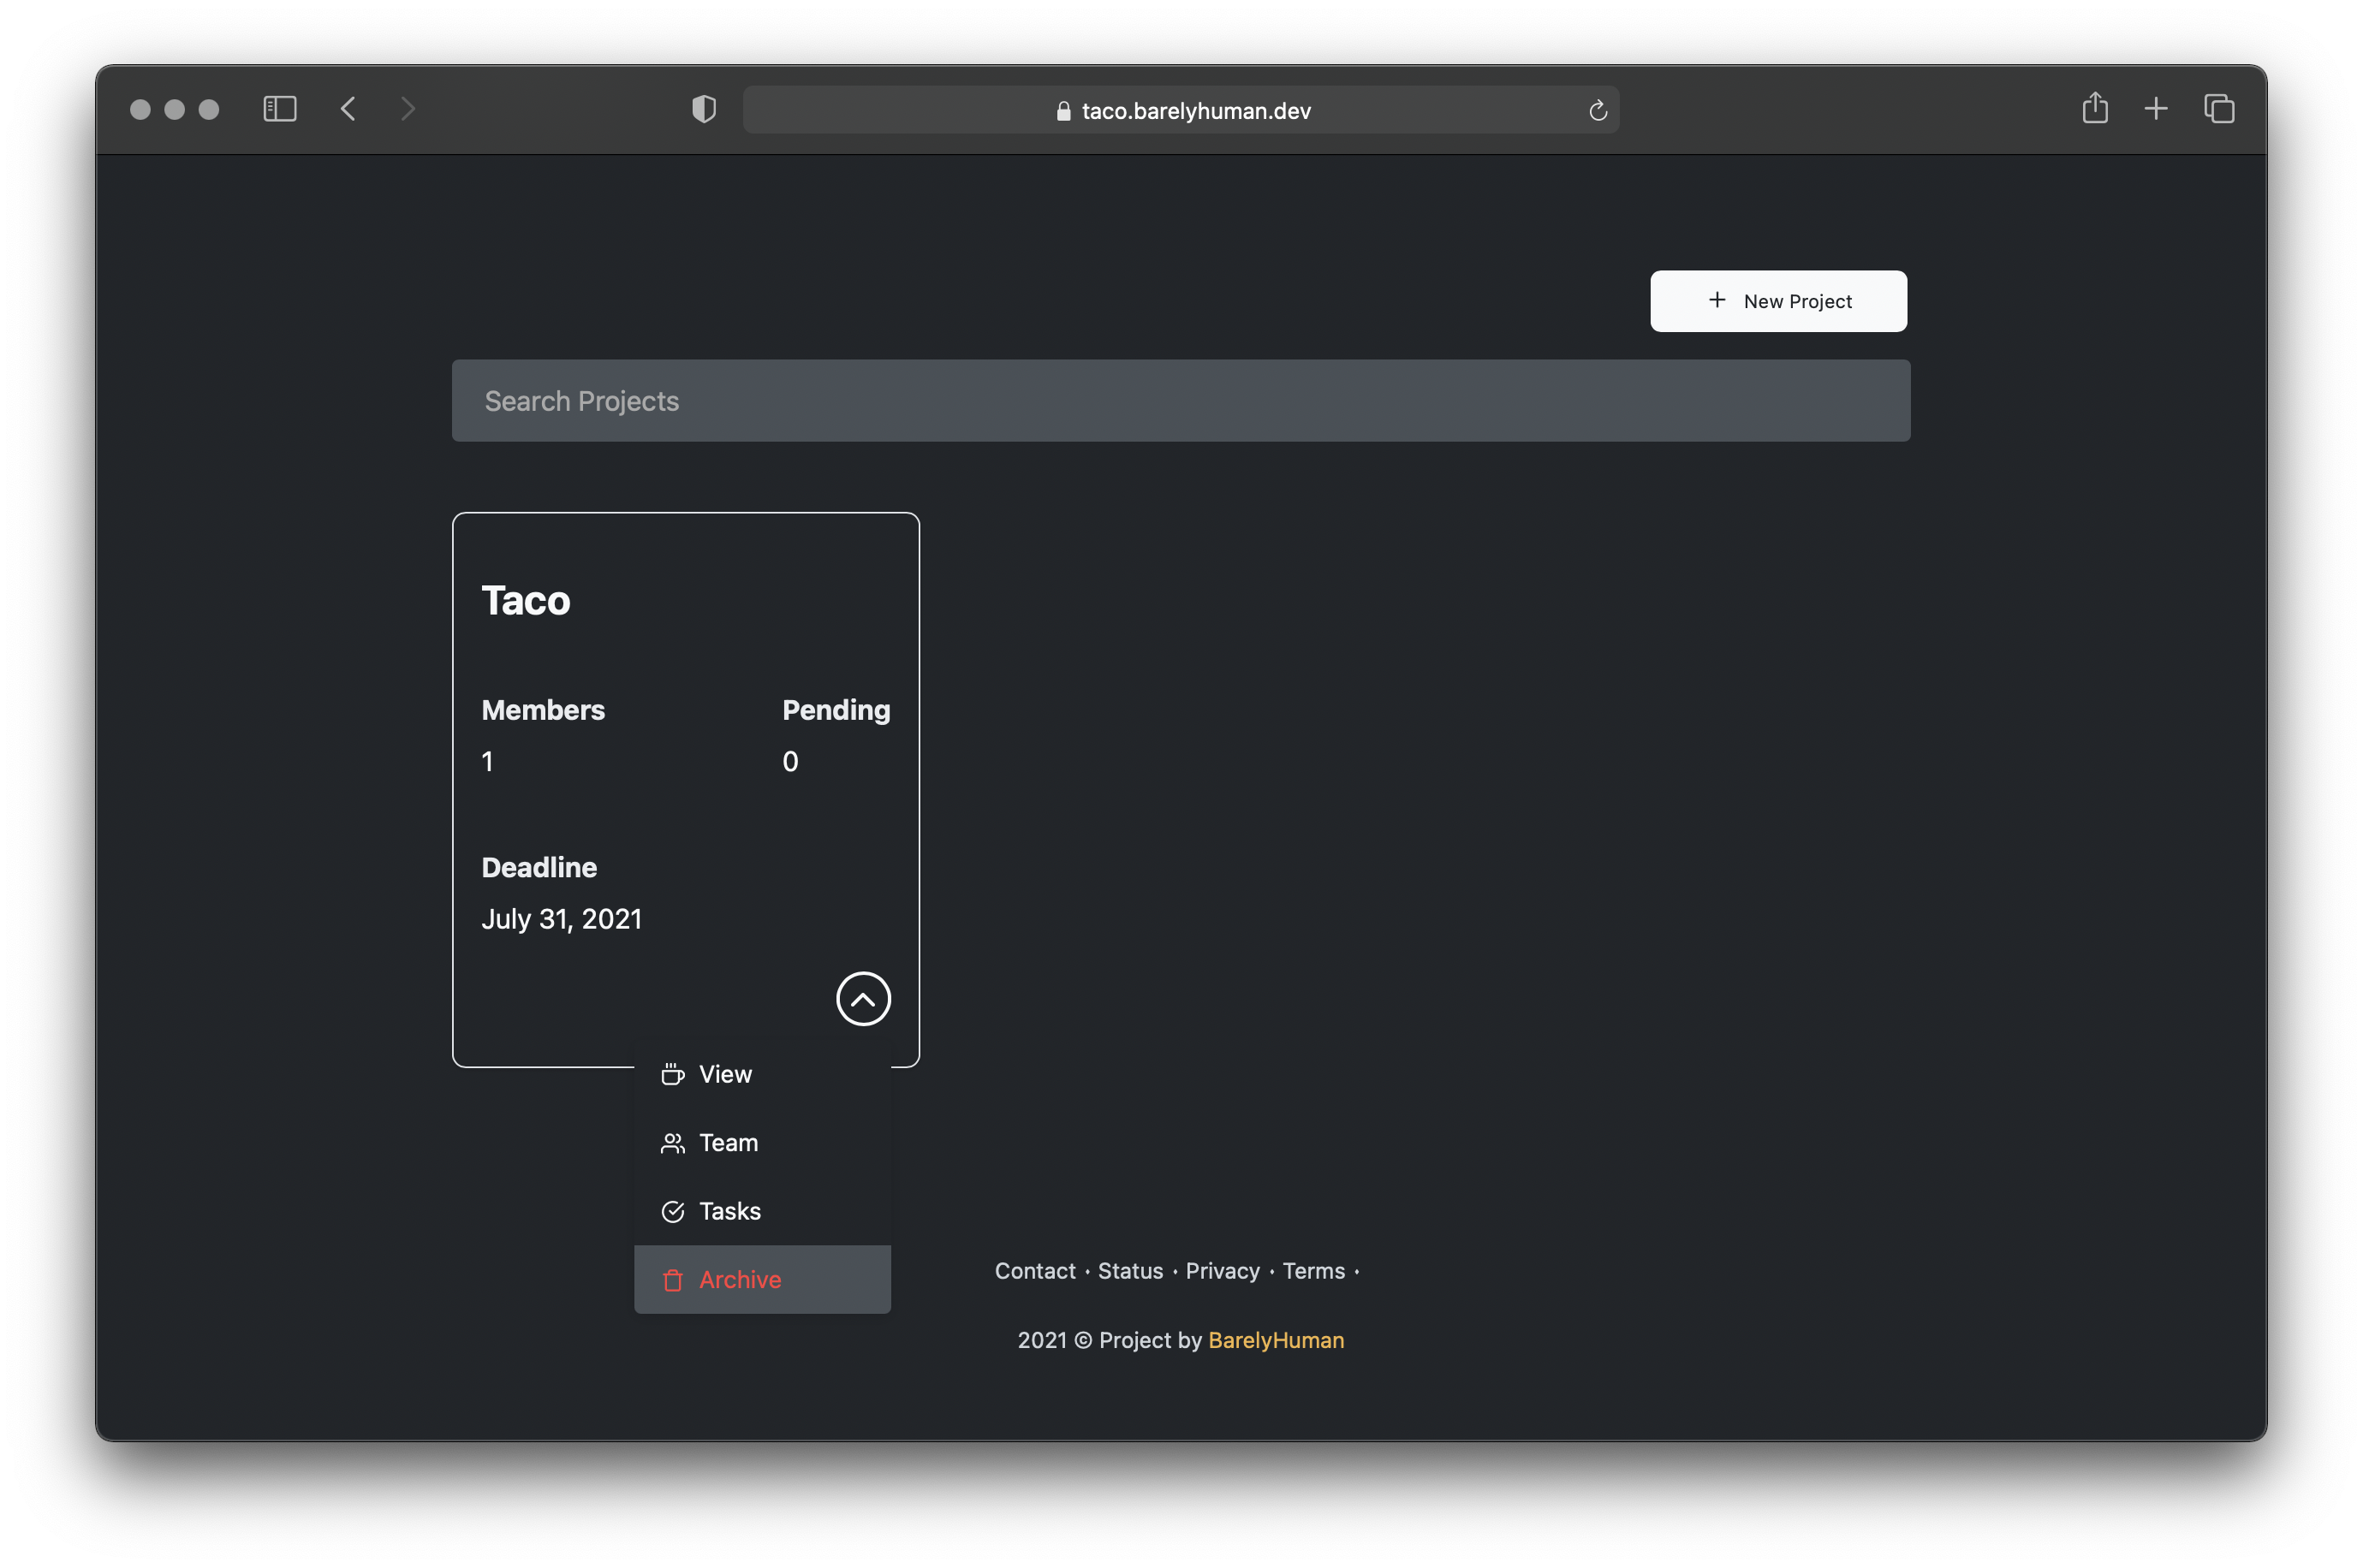
Task: Click the lock icon next to taco.barelyhuman.dev
Action: click(1063, 111)
